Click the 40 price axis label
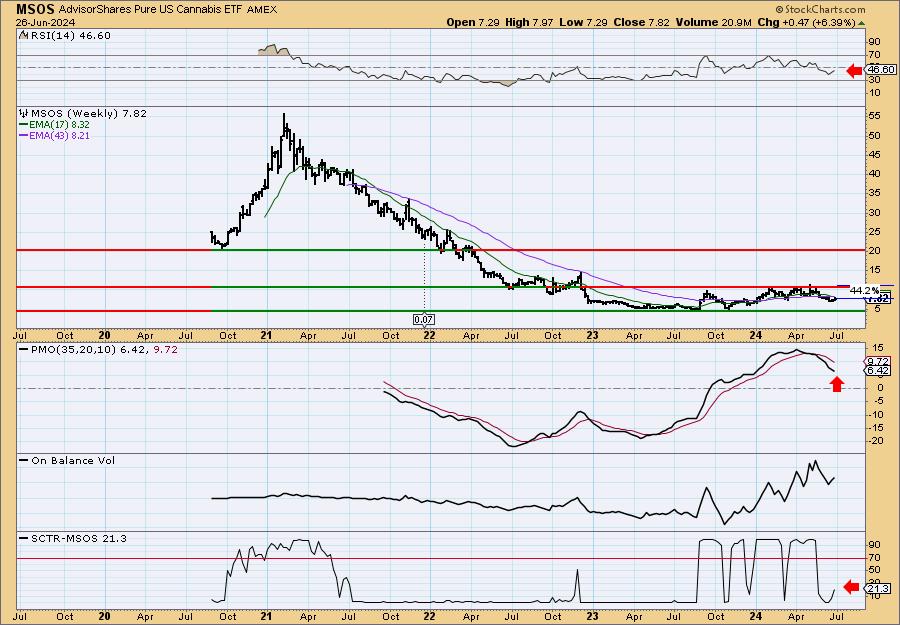 click(x=875, y=173)
